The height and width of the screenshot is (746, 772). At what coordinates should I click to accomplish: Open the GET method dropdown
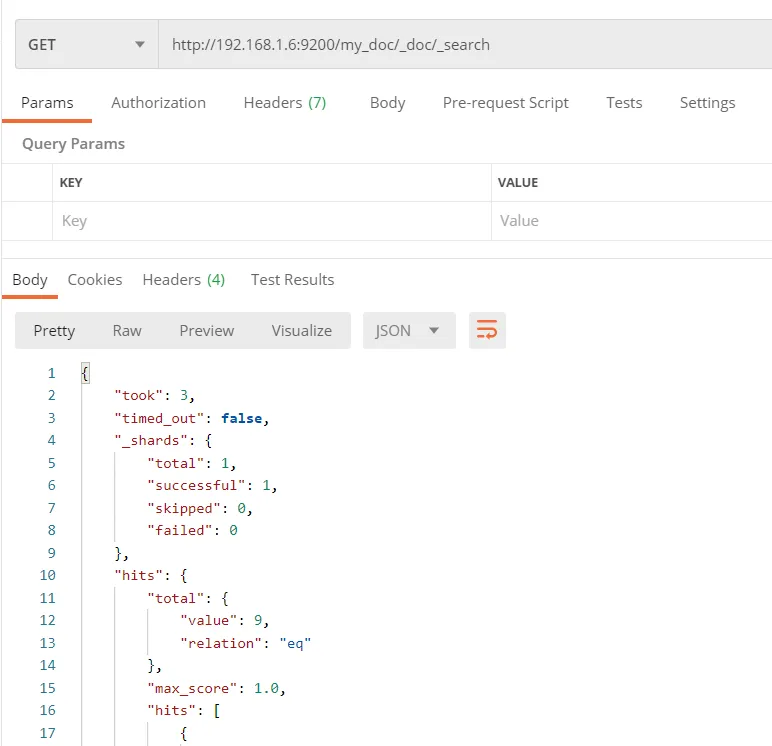86,45
